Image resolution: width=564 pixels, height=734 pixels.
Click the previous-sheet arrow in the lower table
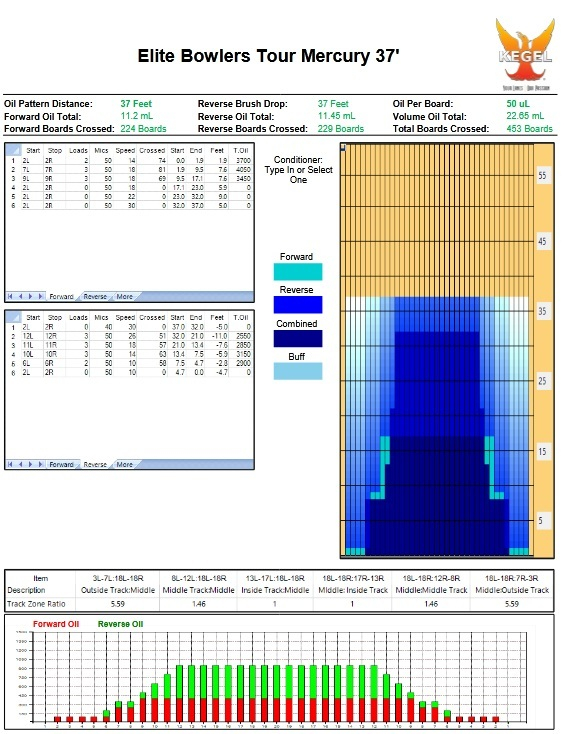(x=20, y=464)
